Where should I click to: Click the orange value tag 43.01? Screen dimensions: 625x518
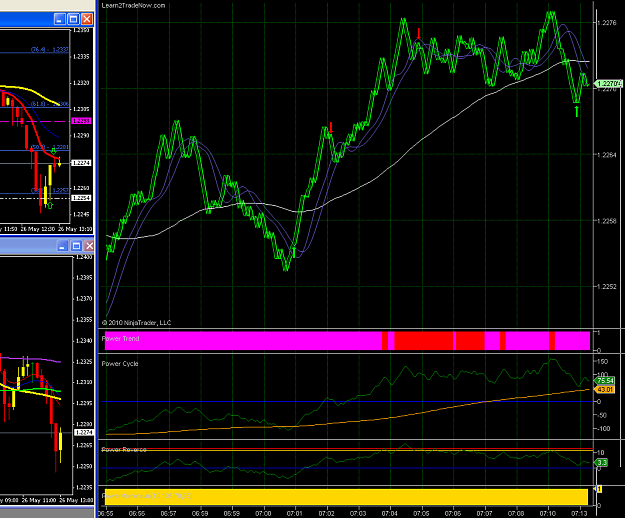click(x=605, y=389)
